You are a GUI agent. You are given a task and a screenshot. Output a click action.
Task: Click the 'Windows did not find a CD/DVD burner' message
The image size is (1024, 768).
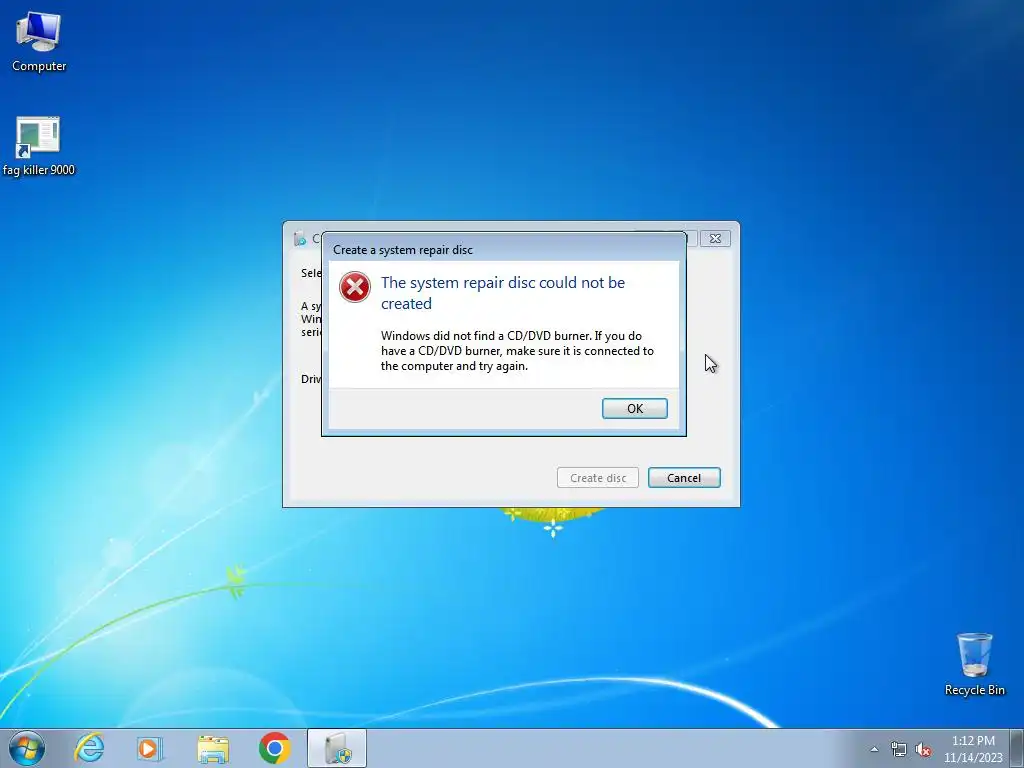click(517, 351)
